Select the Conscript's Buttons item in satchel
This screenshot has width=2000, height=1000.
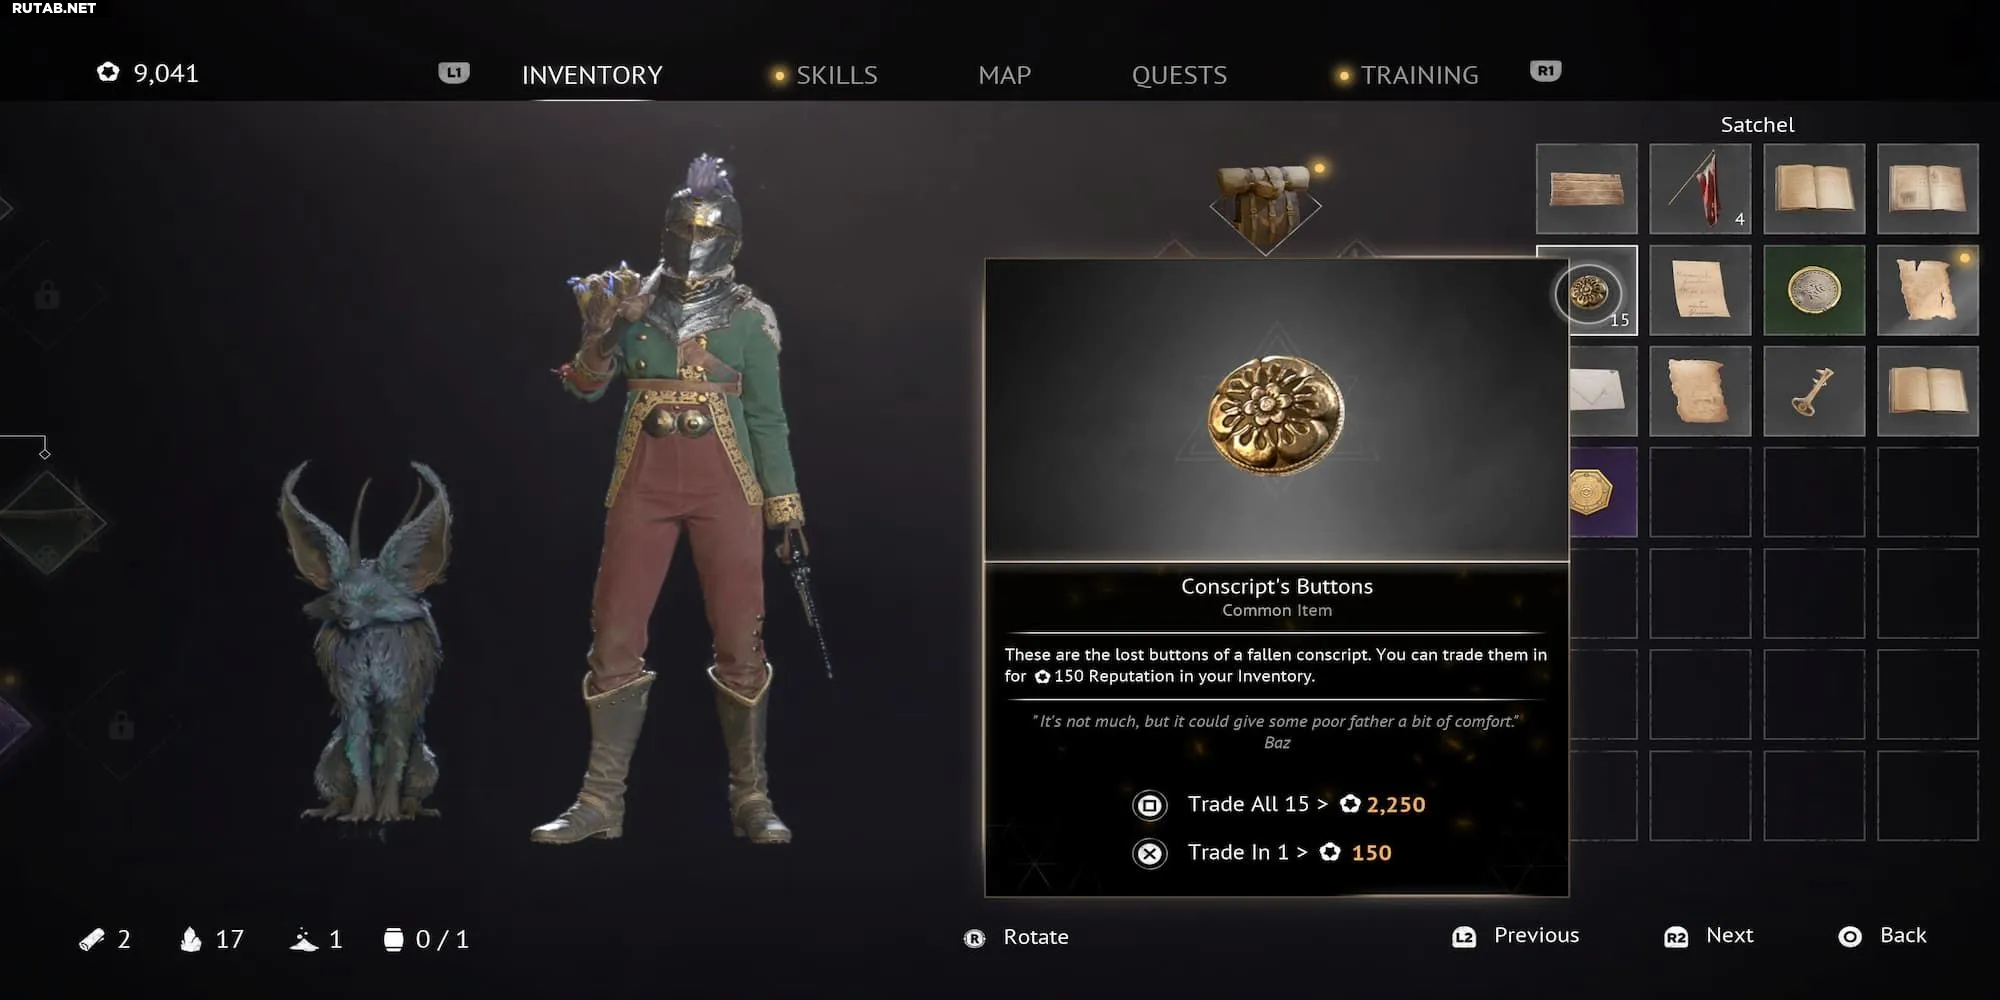[x=1587, y=290]
